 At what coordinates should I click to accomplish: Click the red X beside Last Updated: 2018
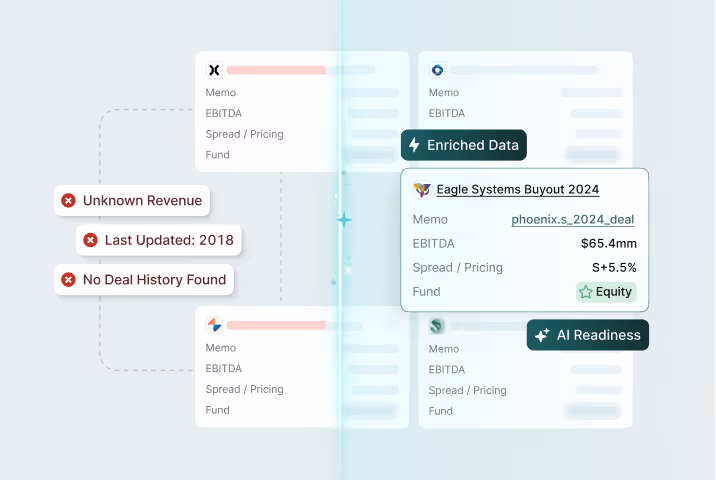[x=90, y=240]
